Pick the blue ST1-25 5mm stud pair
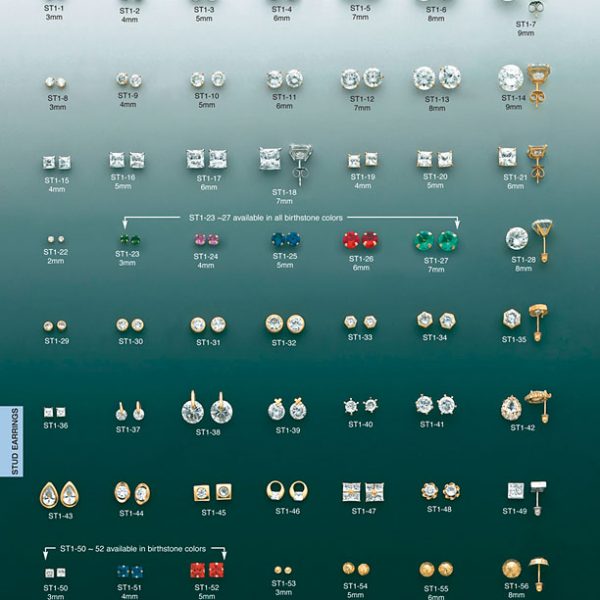The image size is (600, 600). coord(285,240)
